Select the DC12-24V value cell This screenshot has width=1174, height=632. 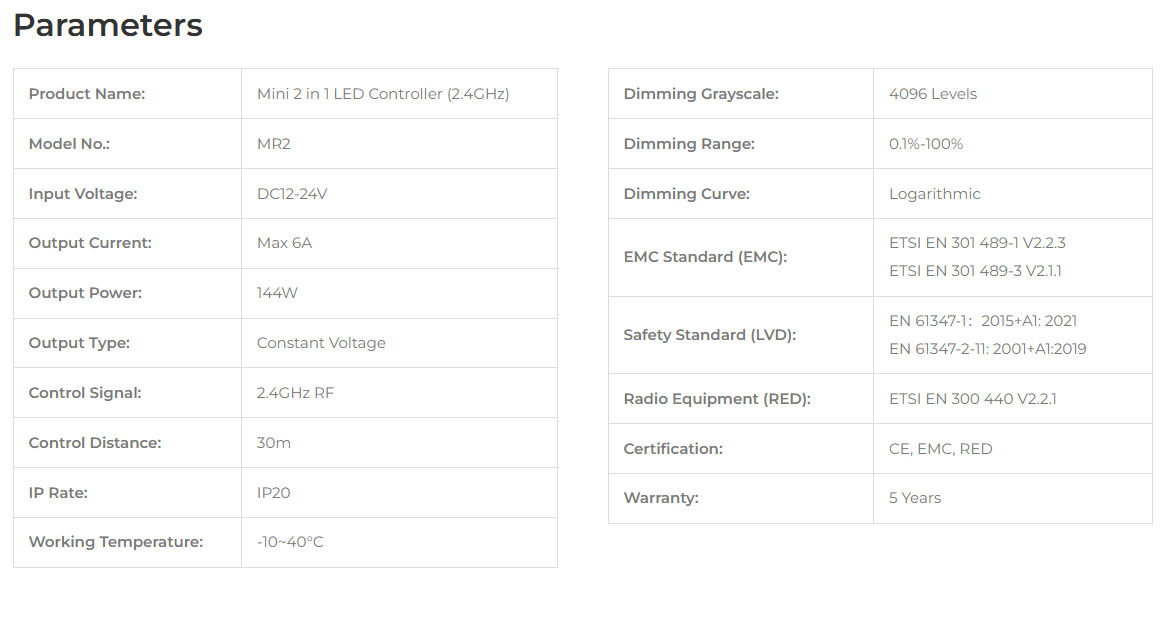point(399,194)
